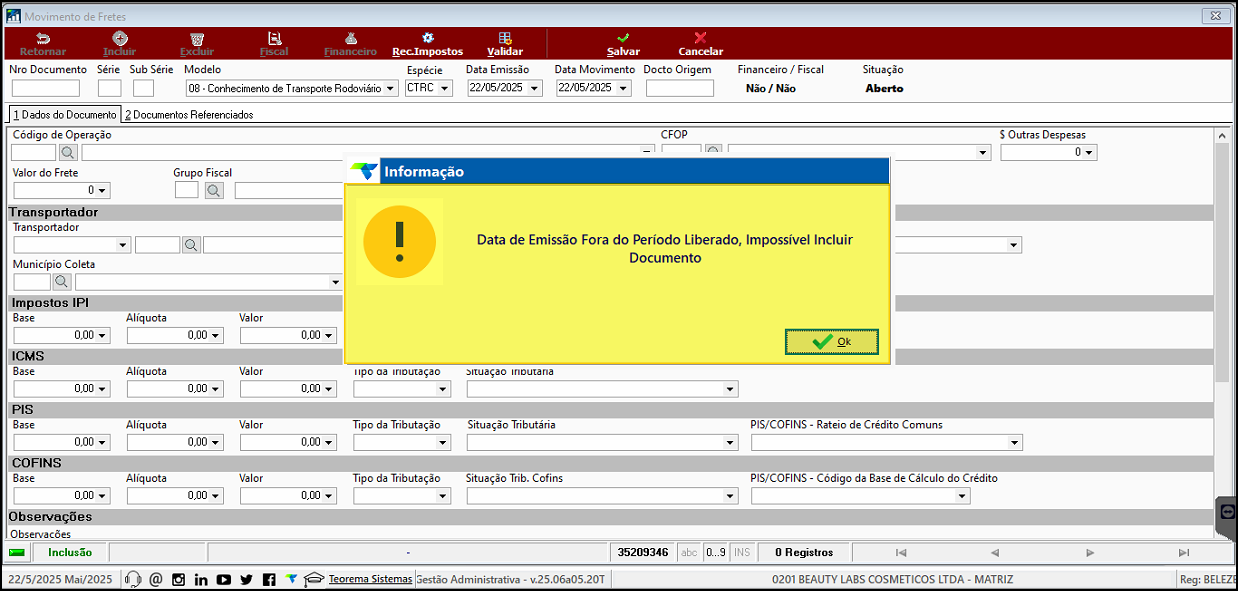Expand the Data Emissão date picker

pyautogui.click(x=534, y=88)
